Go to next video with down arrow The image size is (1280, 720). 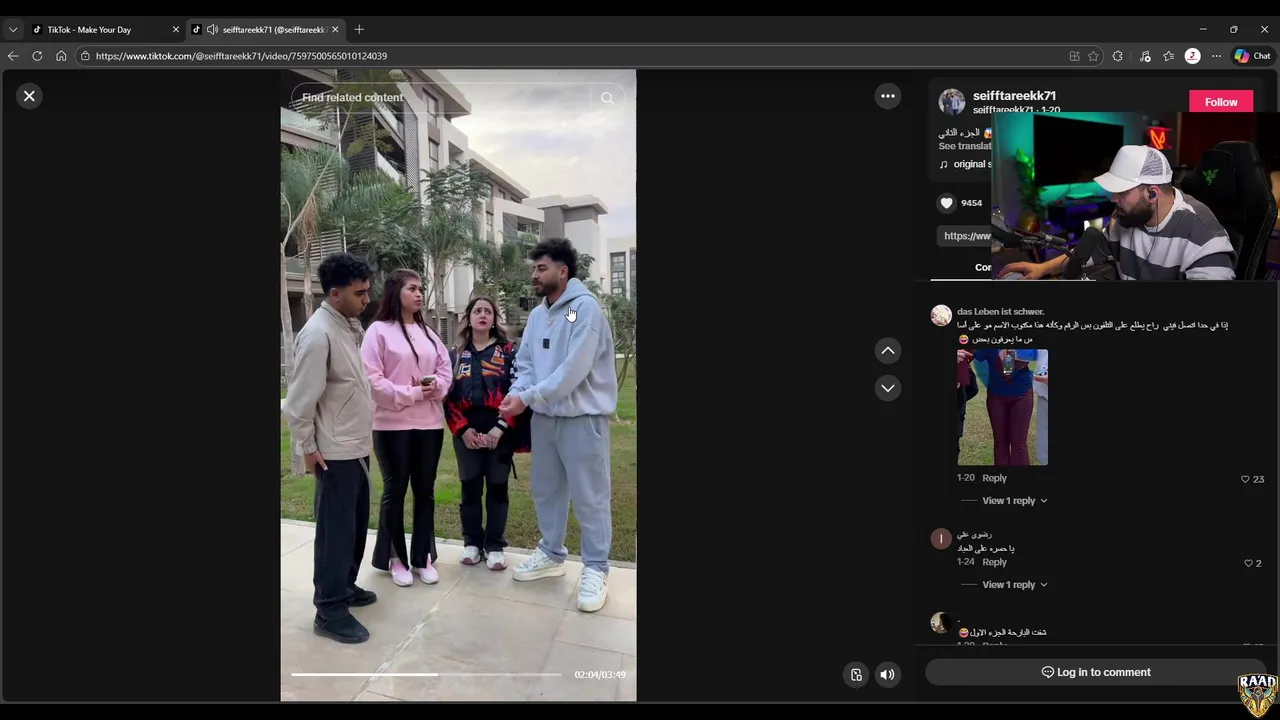coord(887,388)
